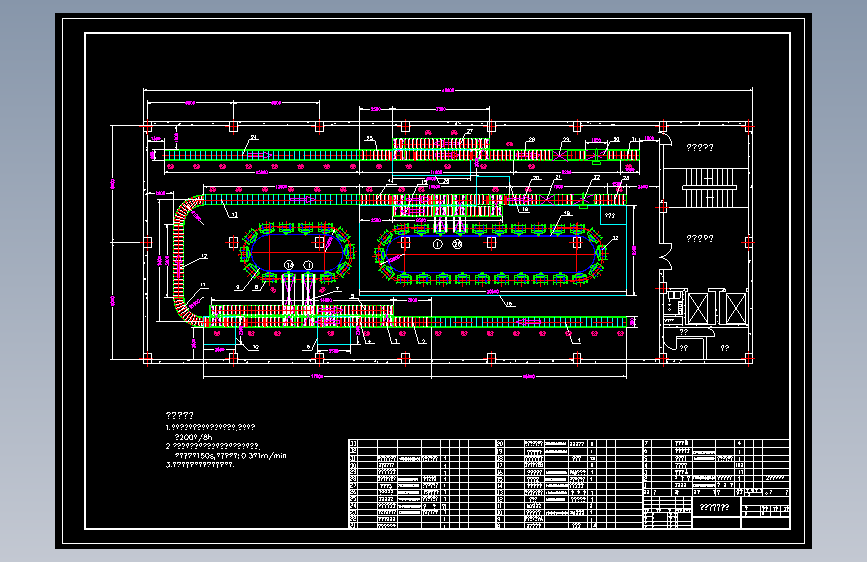
Task: Click the circled balloon numbered 26
Action: click(457, 244)
